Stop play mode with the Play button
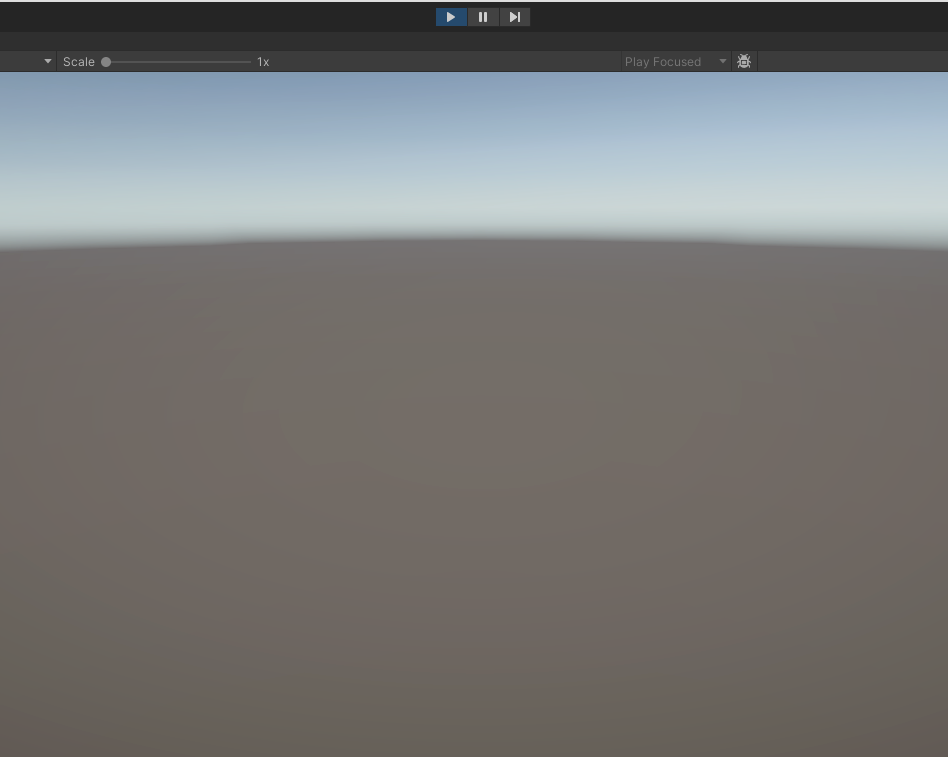The width and height of the screenshot is (948, 757). coord(450,16)
